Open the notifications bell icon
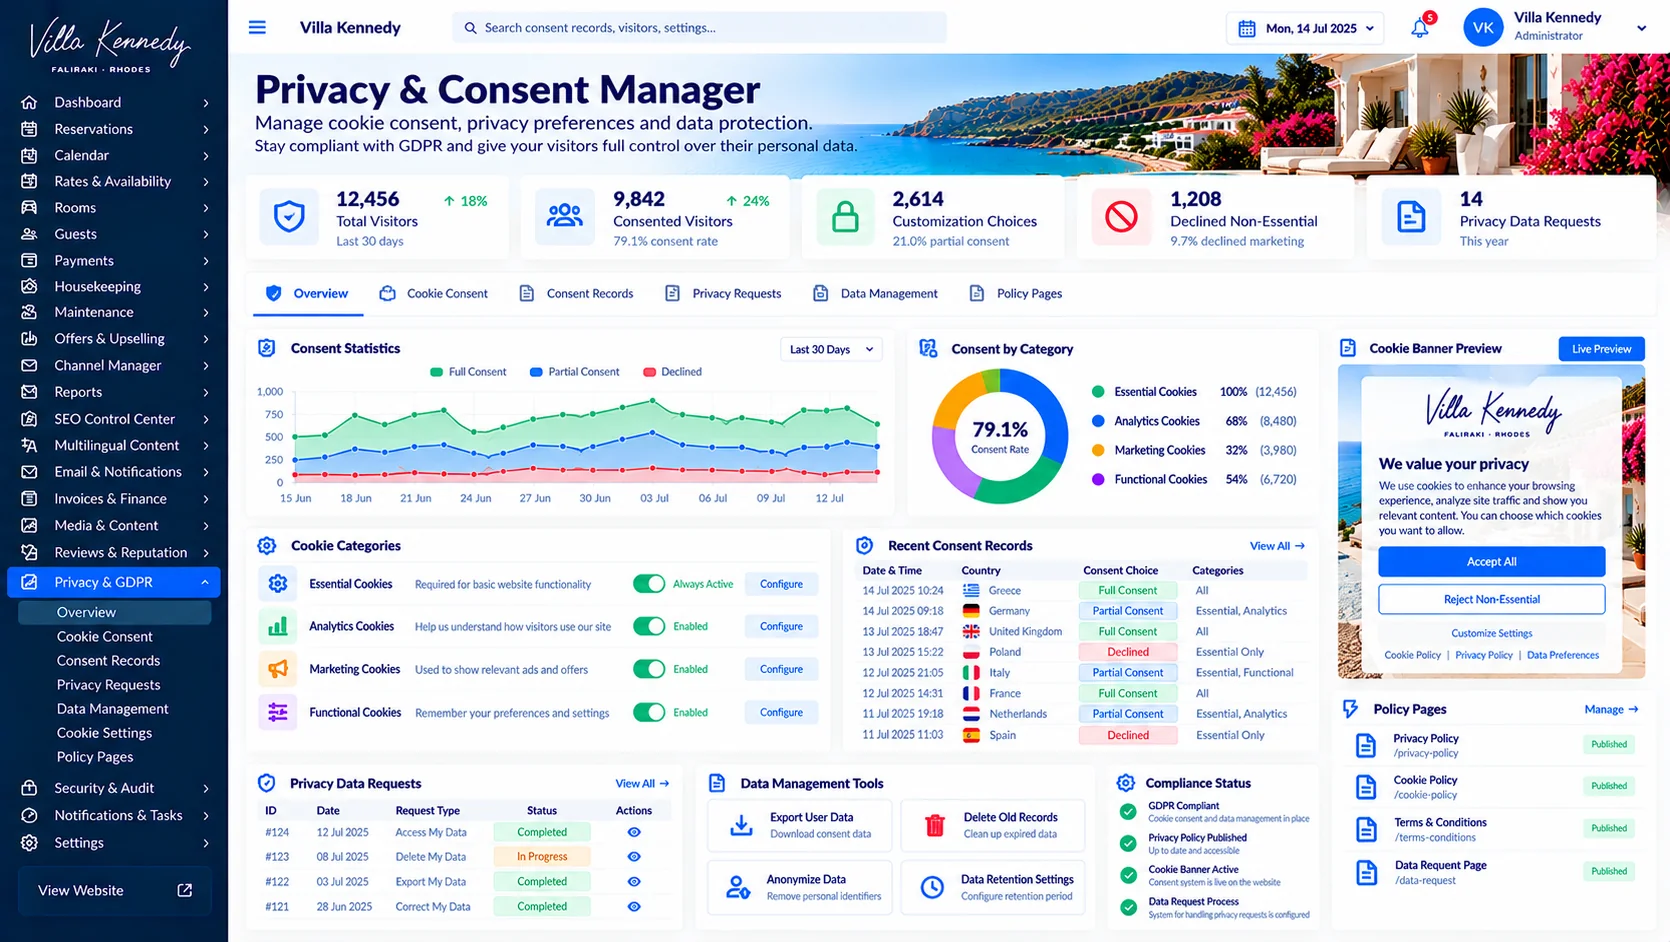The height and width of the screenshot is (942, 1670). [1420, 28]
